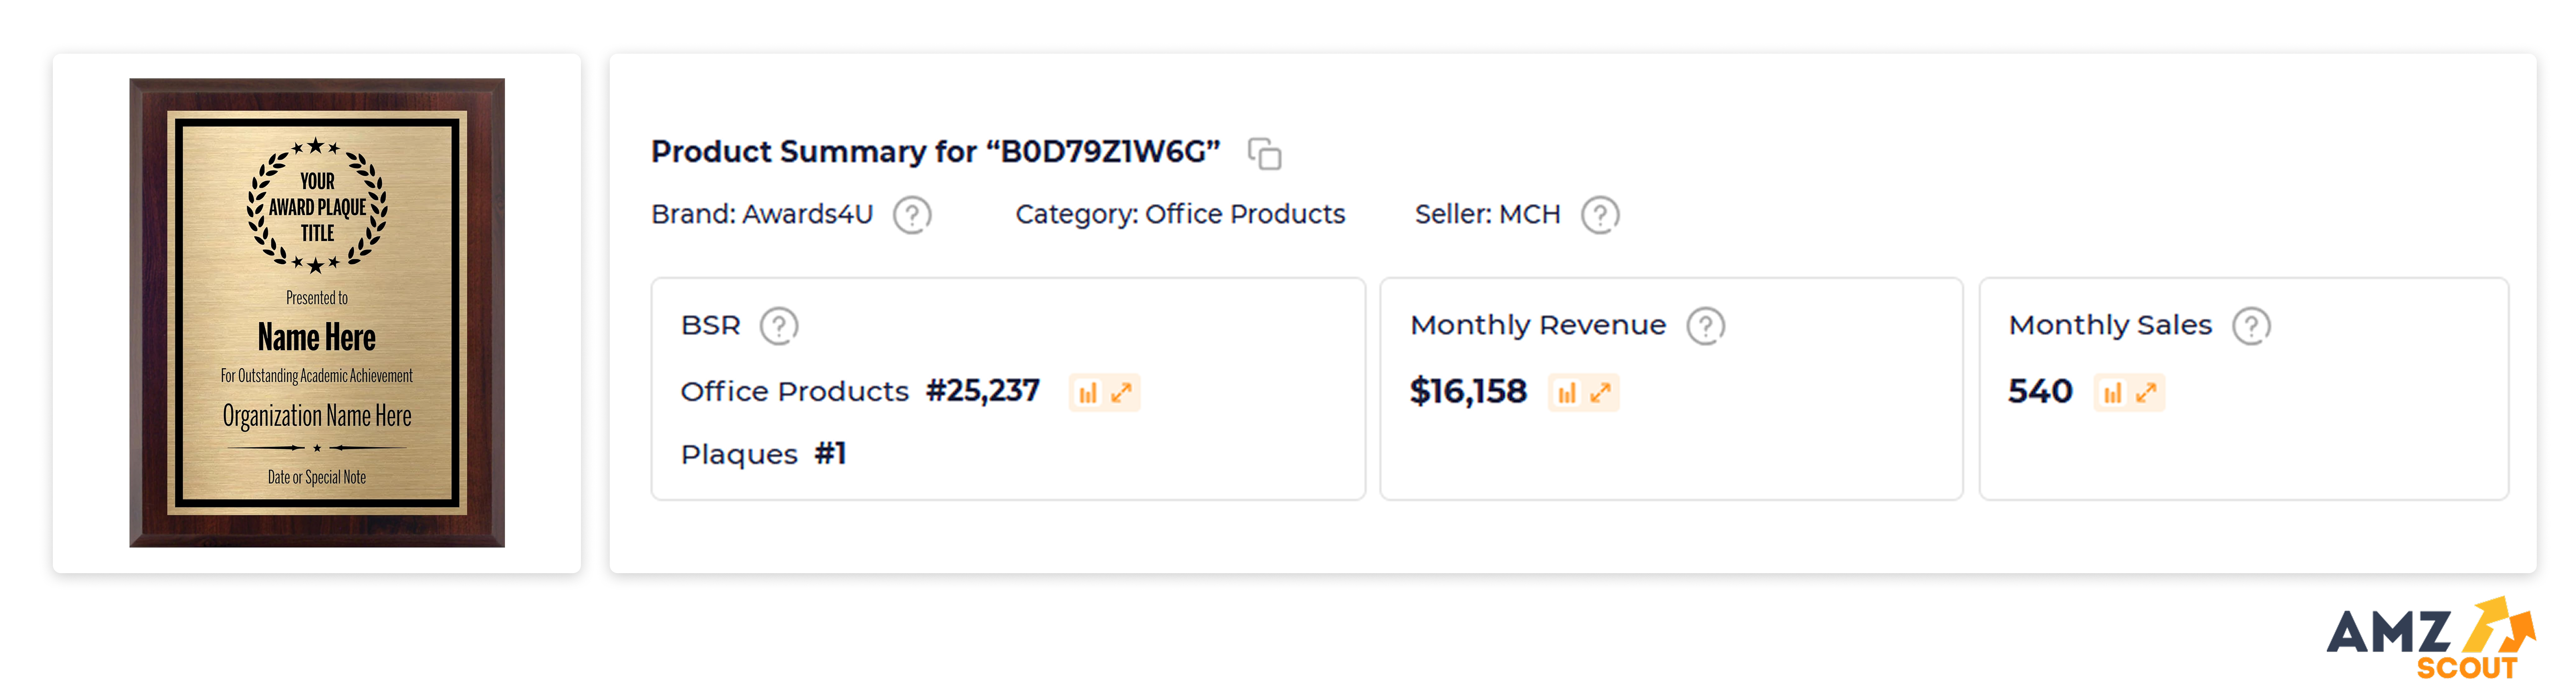This screenshot has width=2576, height=699.
Task: Click Category: Office Products label
Action: coord(1180,215)
